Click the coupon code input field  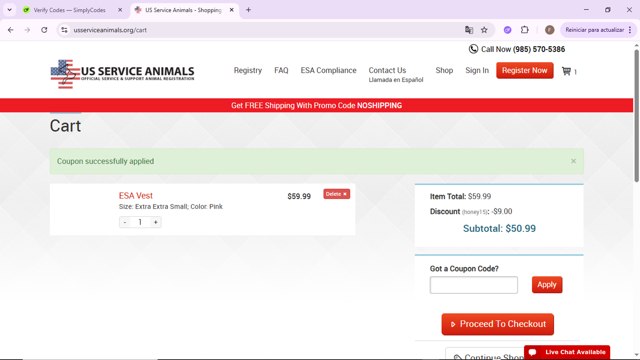point(473,285)
